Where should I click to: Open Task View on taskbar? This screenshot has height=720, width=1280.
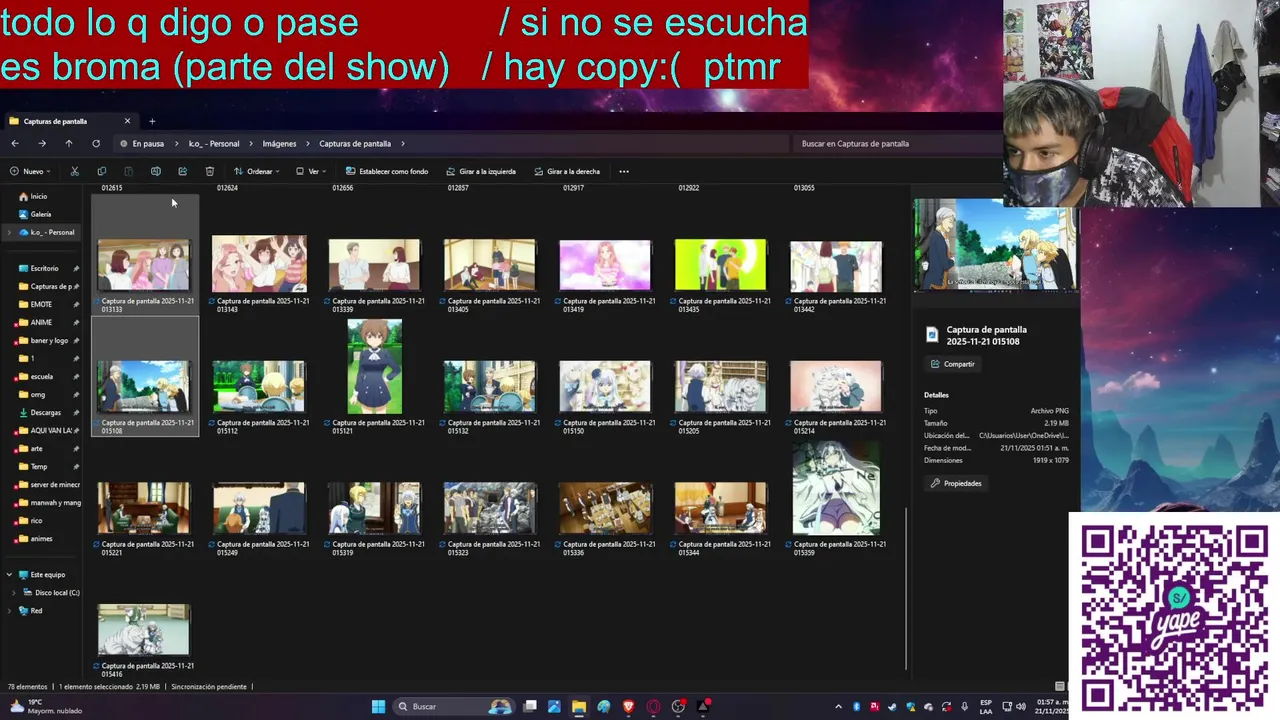[x=530, y=706]
